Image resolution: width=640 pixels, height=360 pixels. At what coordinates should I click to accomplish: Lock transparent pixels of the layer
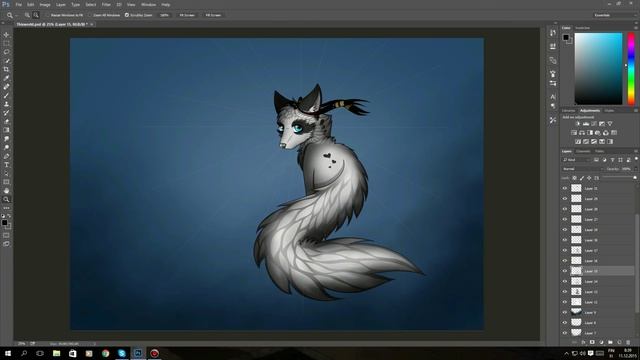pos(575,178)
